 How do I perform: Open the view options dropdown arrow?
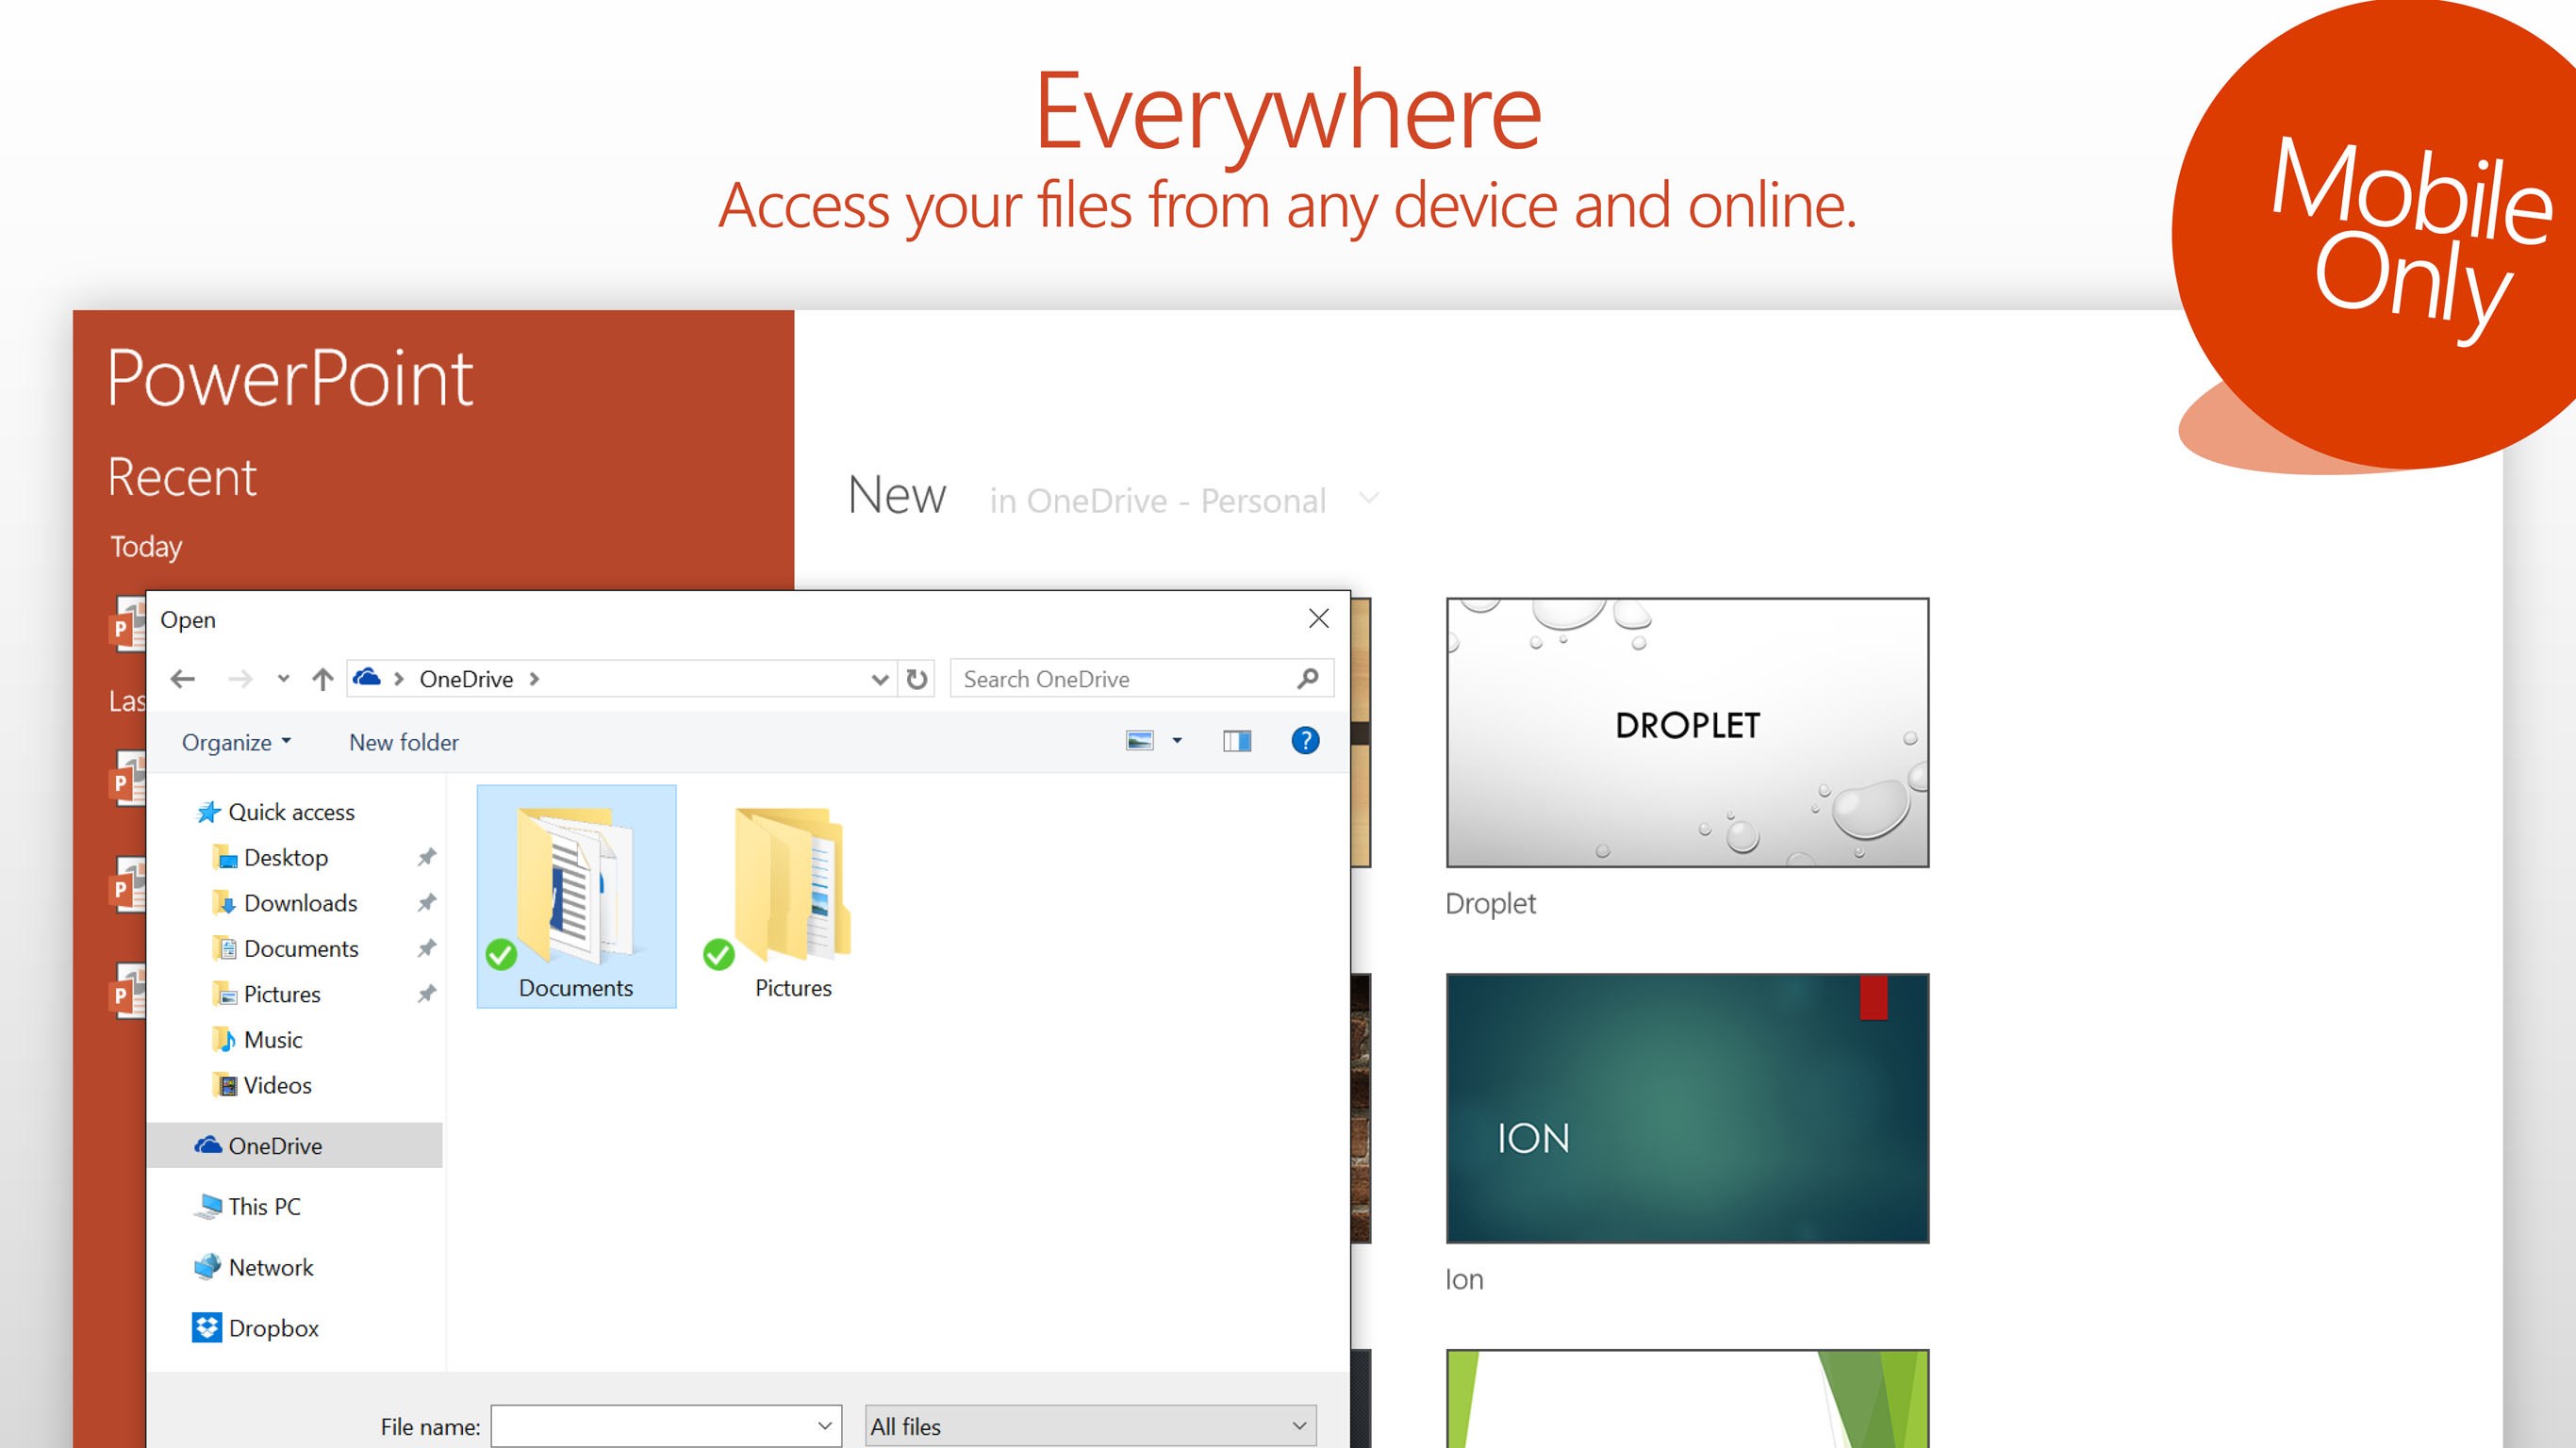coord(1177,741)
